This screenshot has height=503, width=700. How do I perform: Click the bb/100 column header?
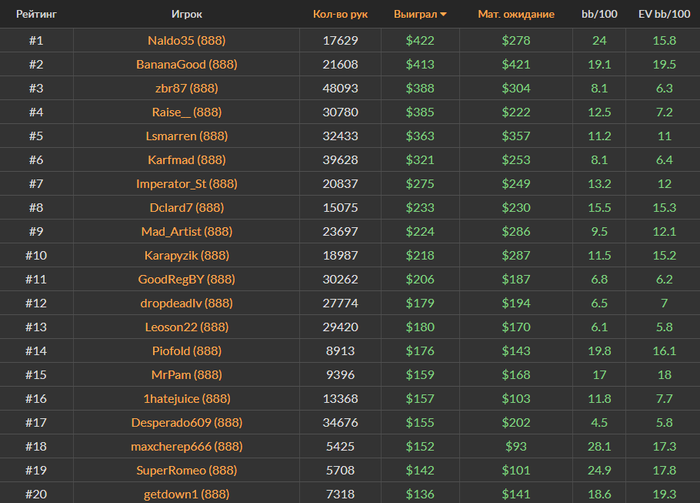pyautogui.click(x=599, y=14)
